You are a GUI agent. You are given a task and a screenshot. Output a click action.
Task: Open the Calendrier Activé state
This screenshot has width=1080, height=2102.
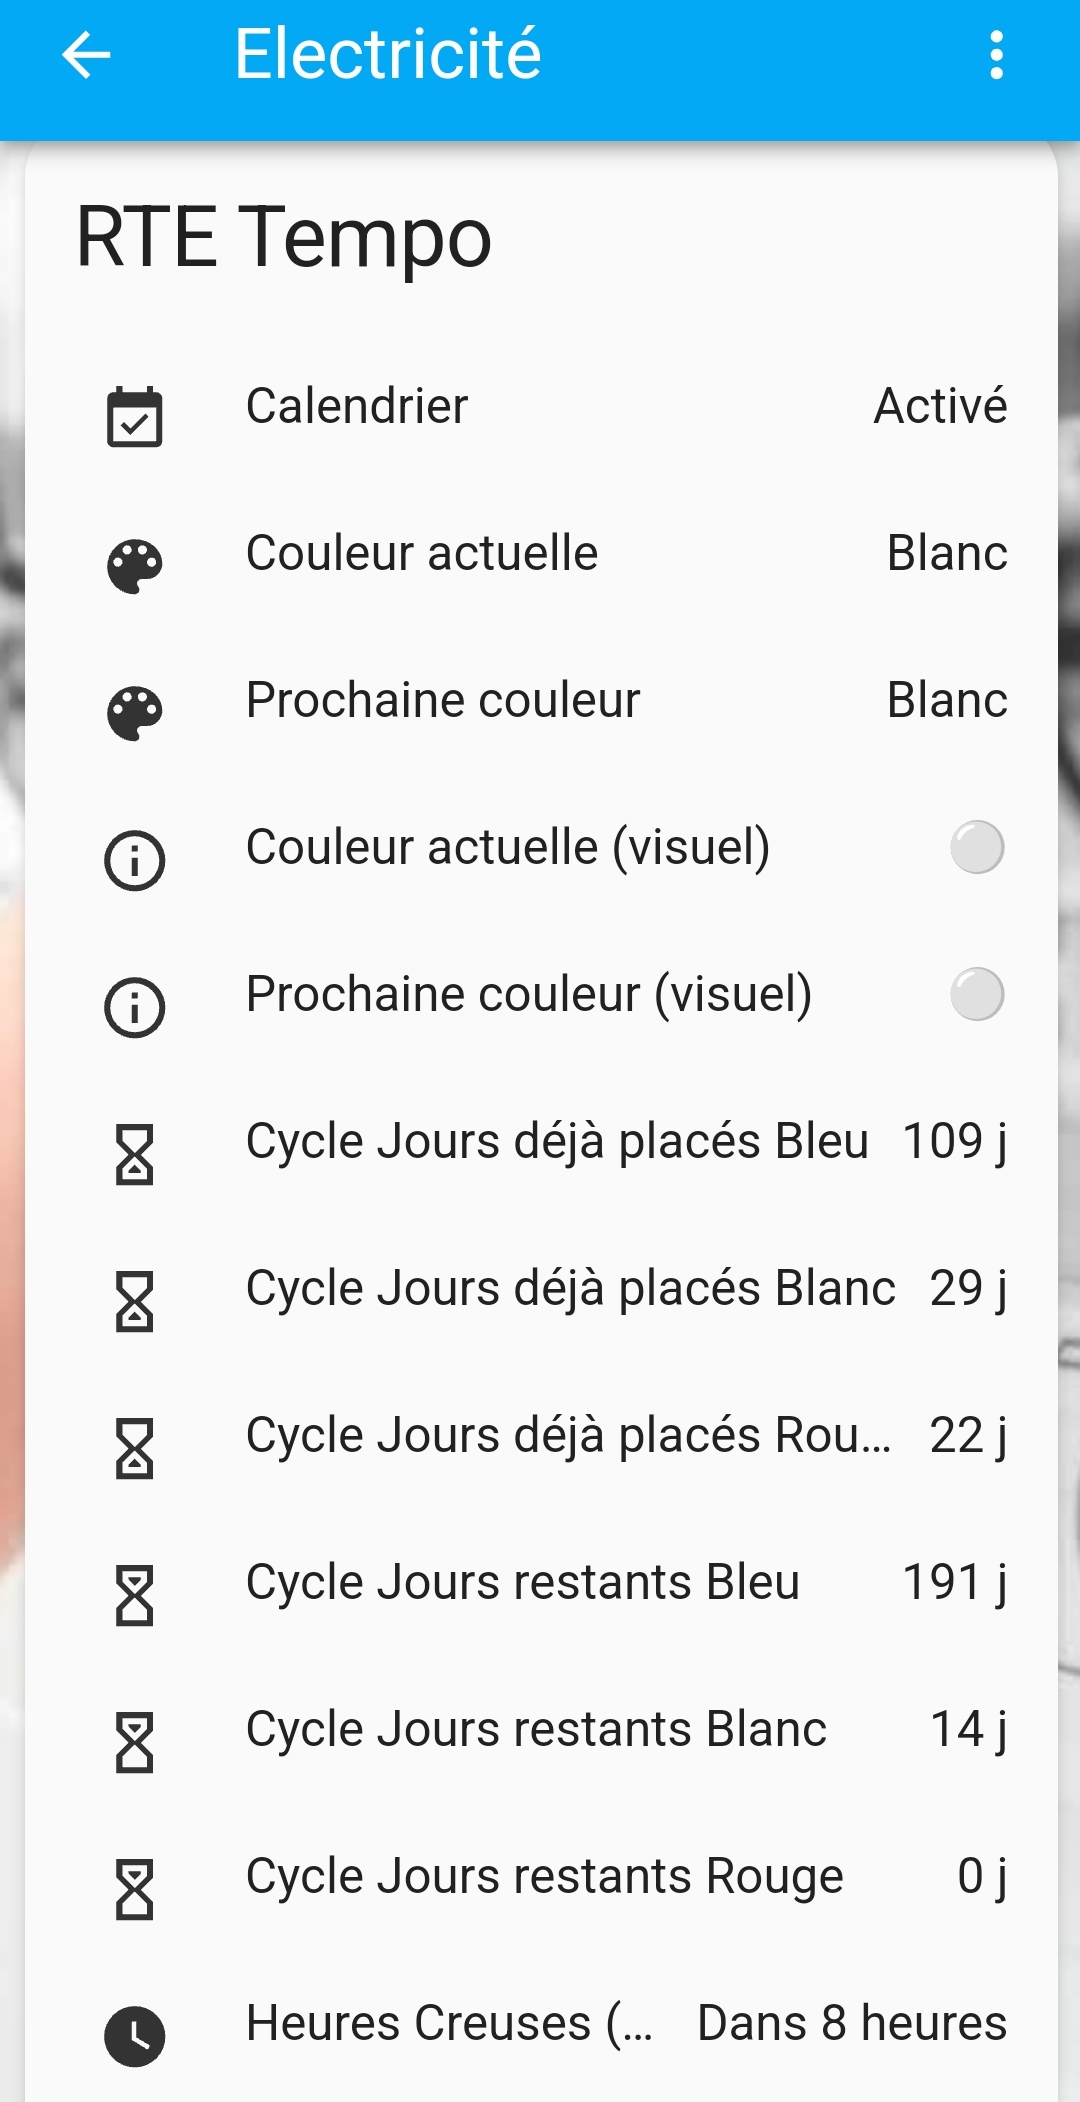pyautogui.click(x=940, y=406)
